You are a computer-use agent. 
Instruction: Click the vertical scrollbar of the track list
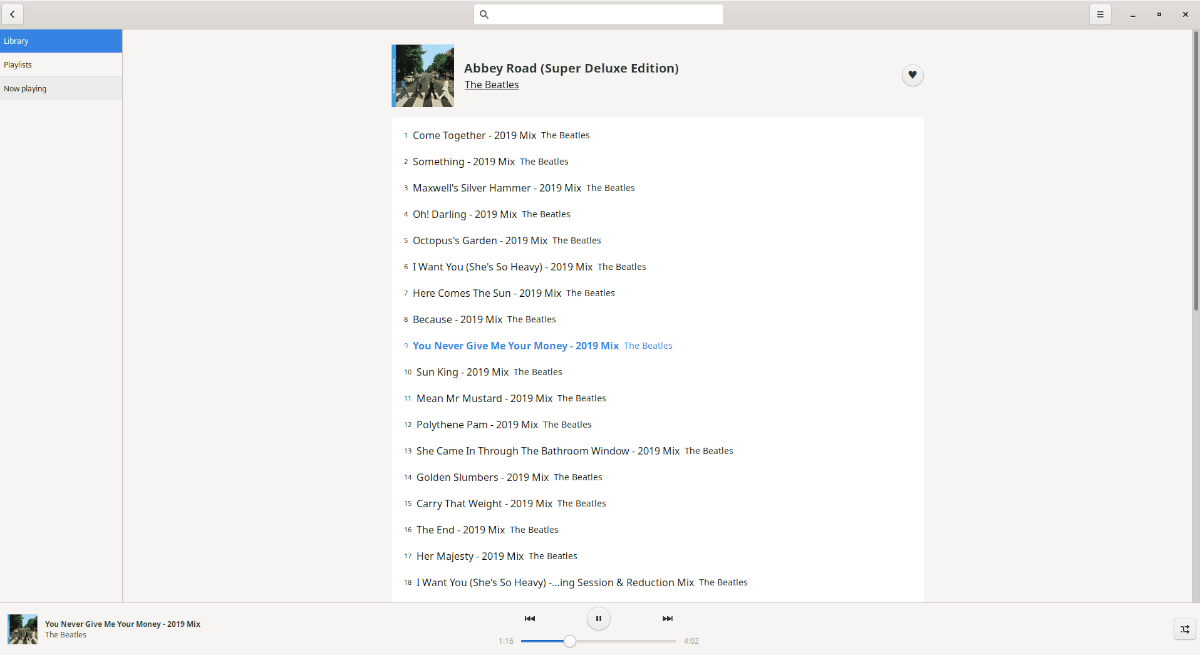[x=1195, y=170]
